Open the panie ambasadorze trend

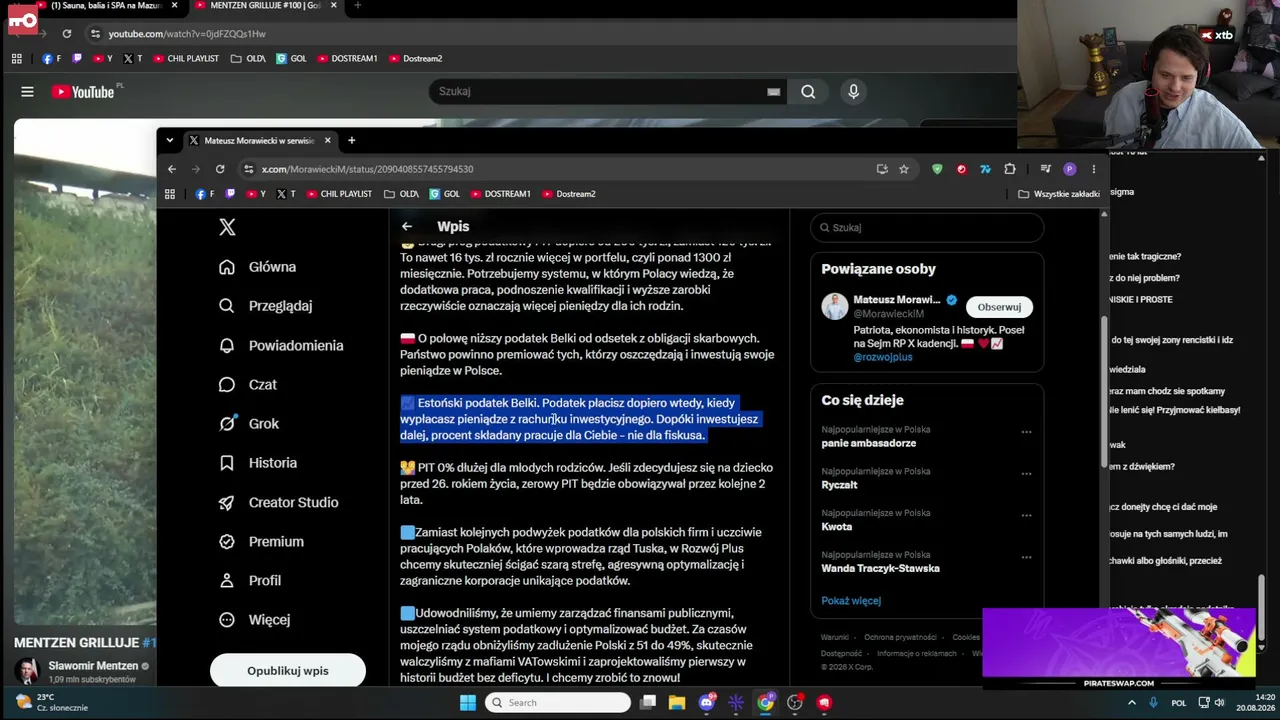coord(869,443)
